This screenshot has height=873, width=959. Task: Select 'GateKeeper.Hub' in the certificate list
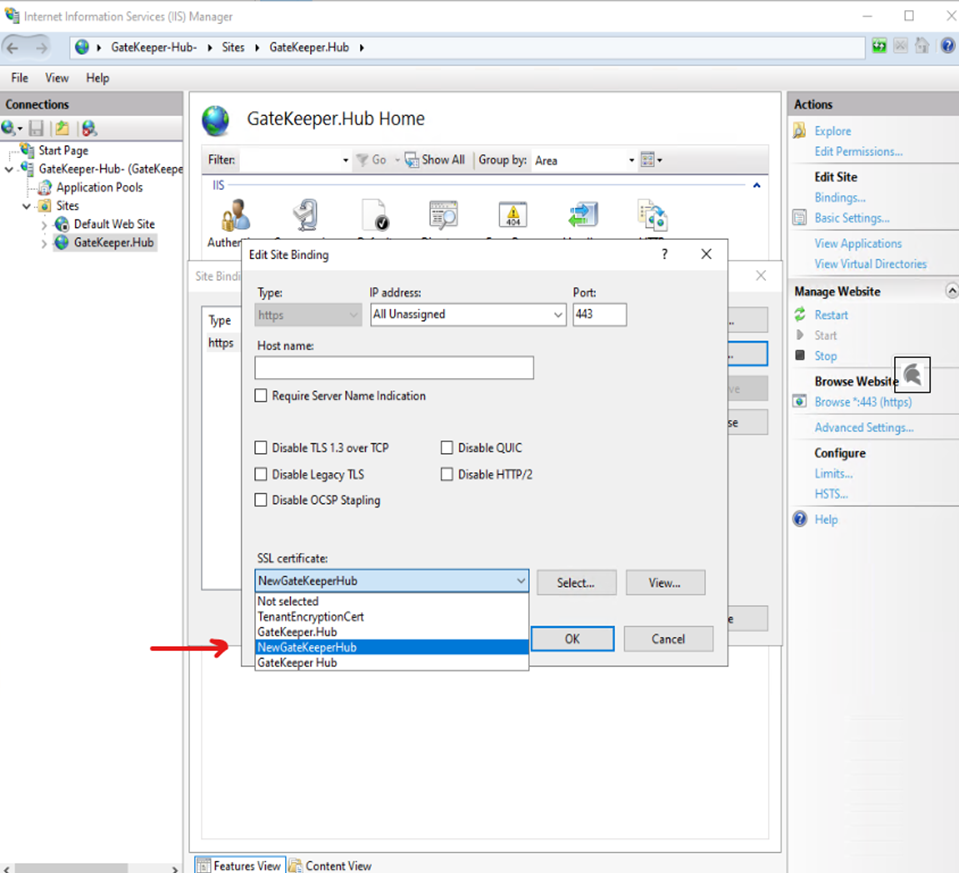pyautogui.click(x=392, y=632)
